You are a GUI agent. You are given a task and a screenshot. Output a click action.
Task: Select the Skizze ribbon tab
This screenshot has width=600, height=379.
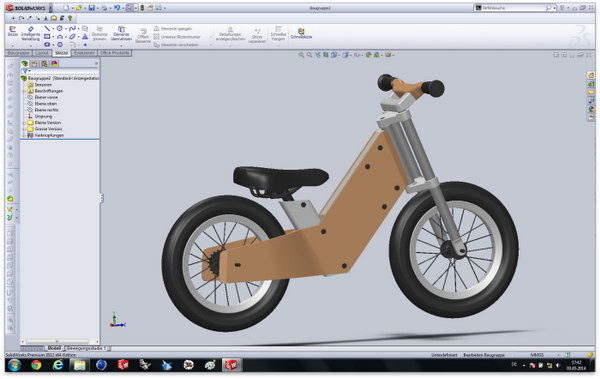coord(62,53)
